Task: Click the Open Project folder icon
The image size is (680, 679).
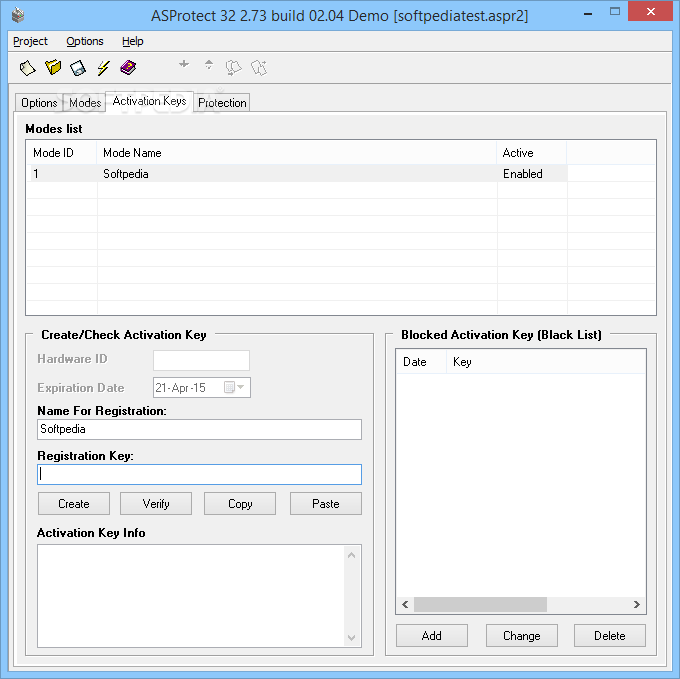Action: point(53,68)
